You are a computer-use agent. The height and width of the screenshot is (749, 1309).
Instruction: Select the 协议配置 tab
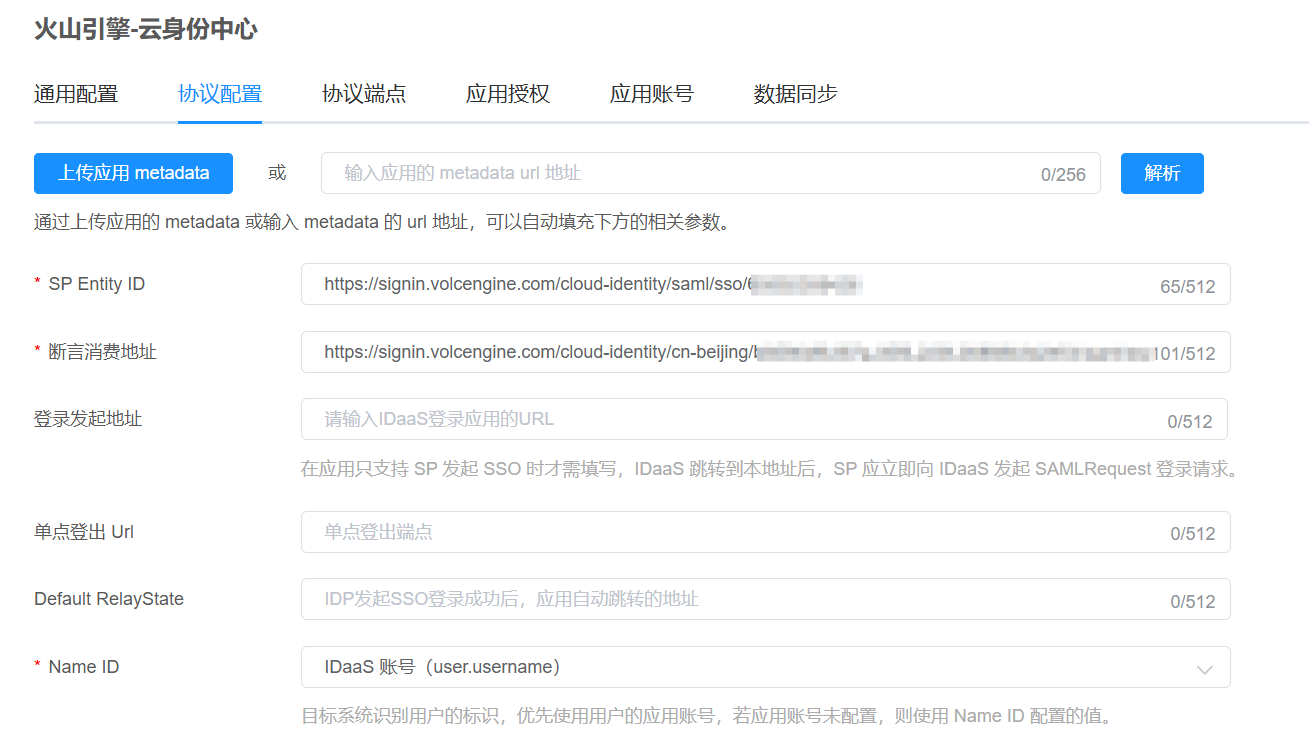coord(220,94)
